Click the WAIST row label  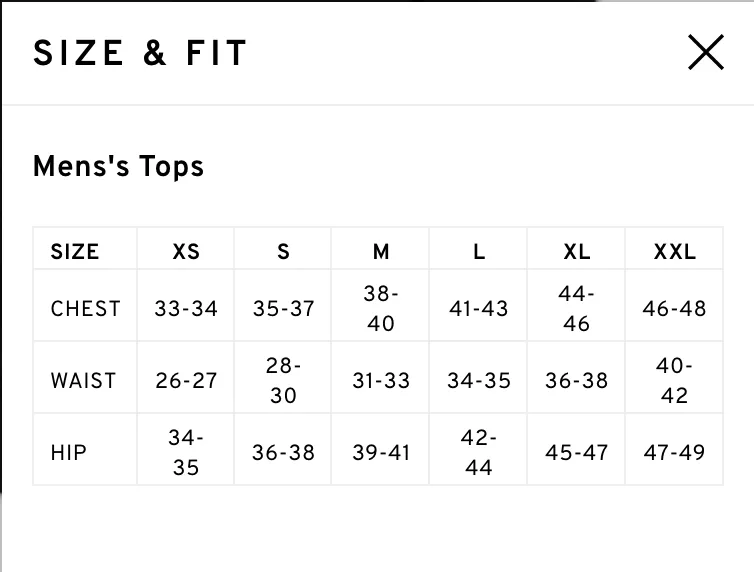click(x=83, y=380)
